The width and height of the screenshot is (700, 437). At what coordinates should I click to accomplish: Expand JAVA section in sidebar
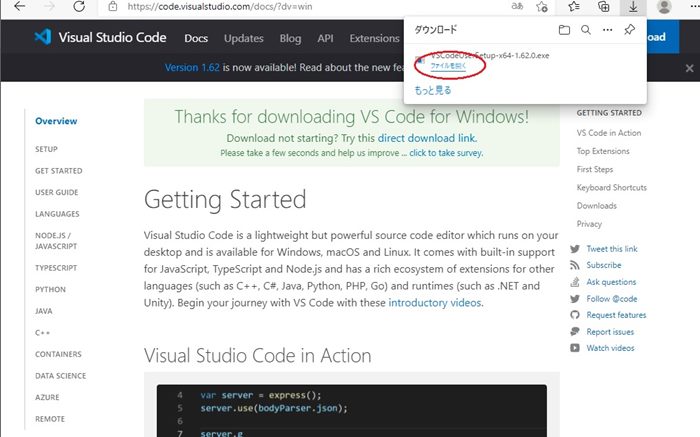[44, 311]
